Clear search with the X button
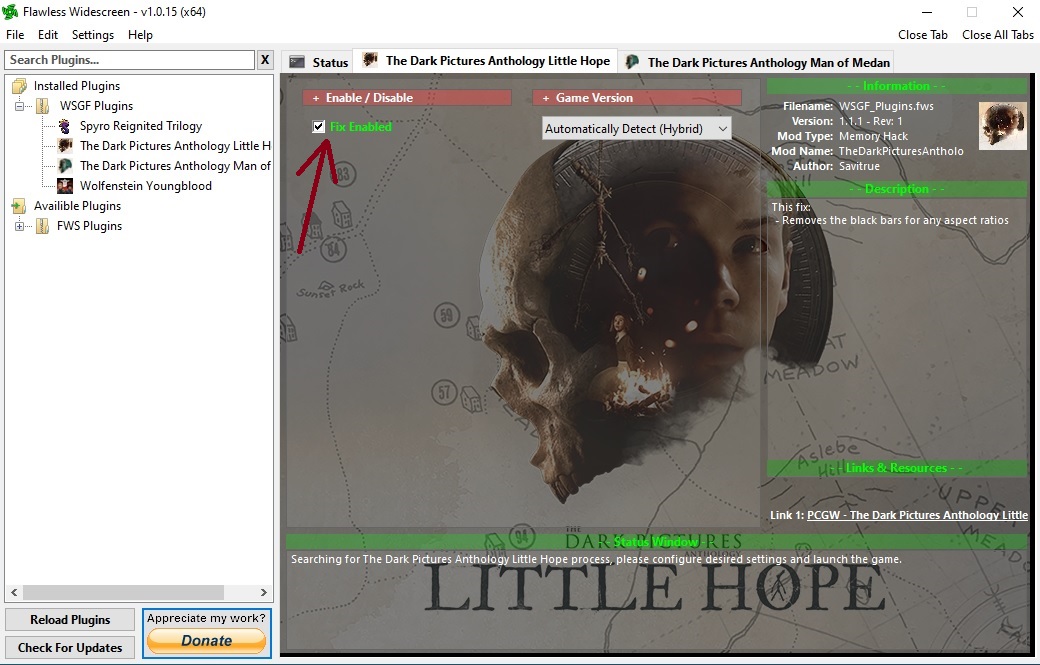 tap(265, 60)
